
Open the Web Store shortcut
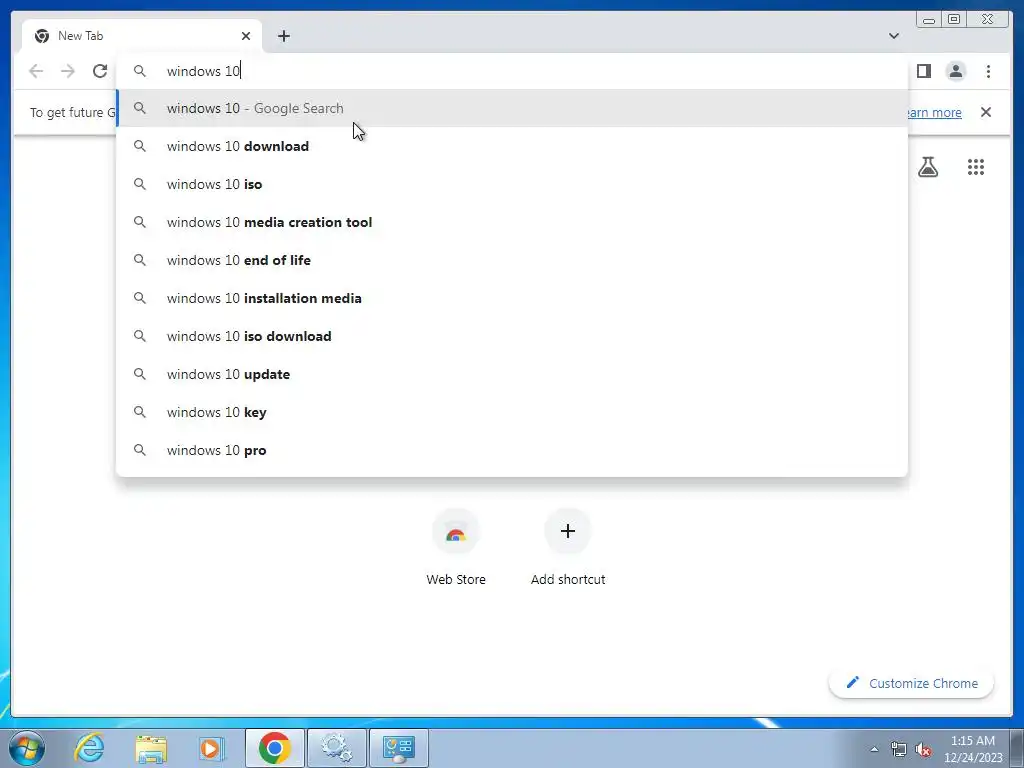[456, 547]
